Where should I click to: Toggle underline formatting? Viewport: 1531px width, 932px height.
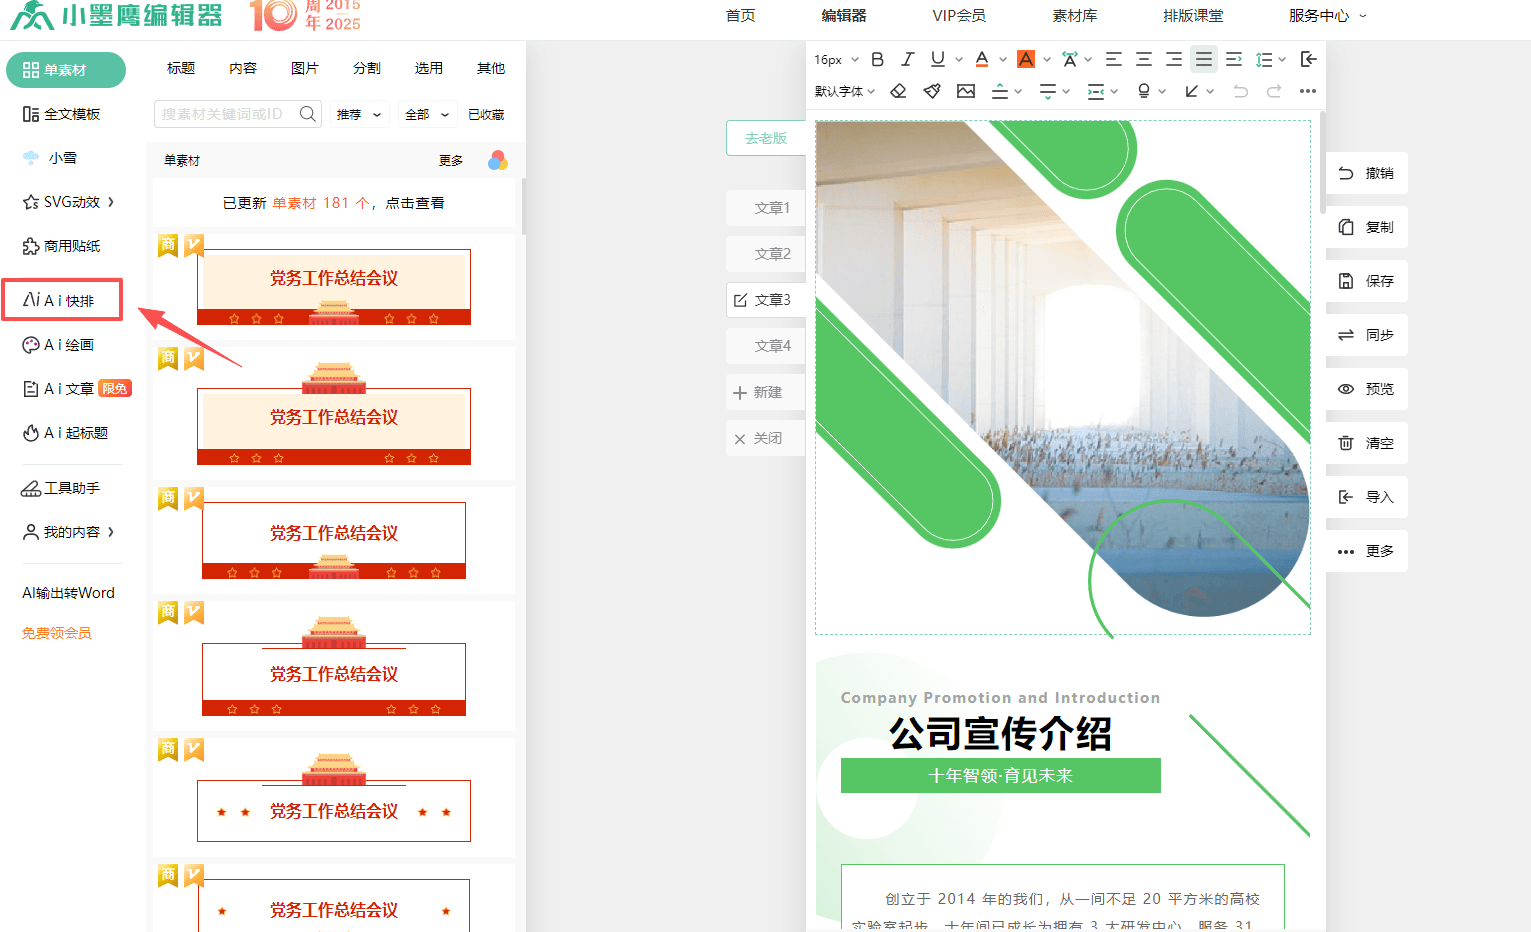(936, 59)
